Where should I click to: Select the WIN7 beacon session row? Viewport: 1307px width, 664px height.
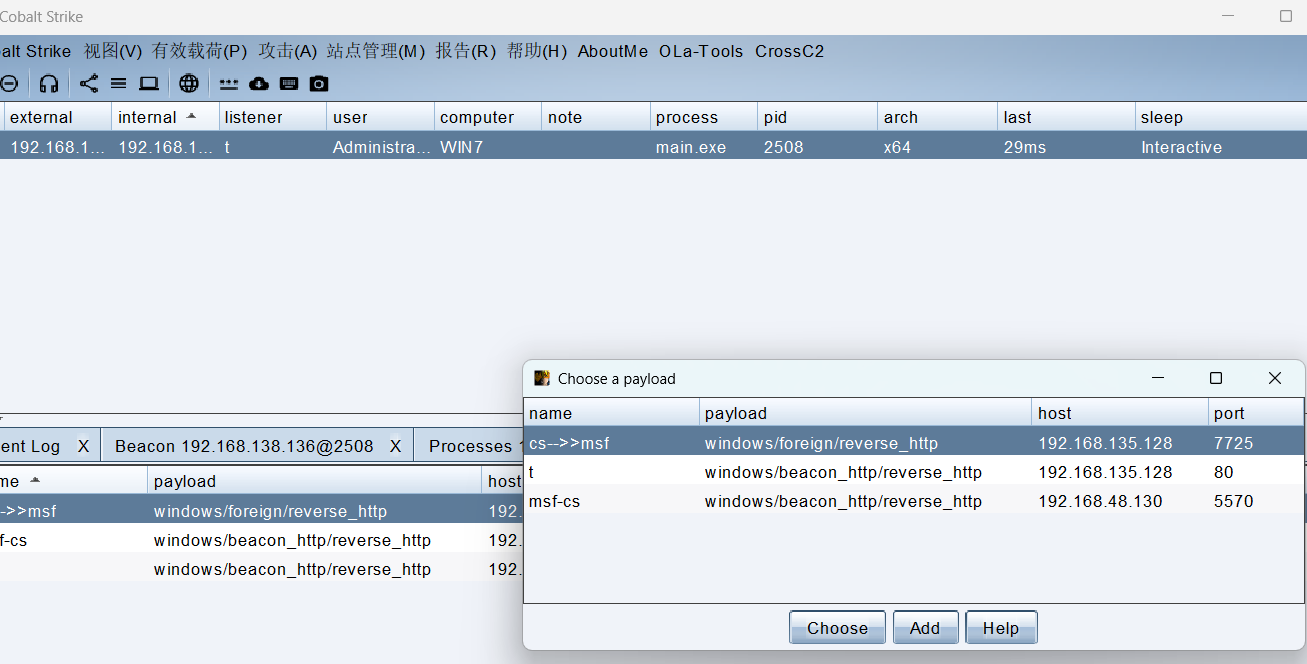[653, 147]
